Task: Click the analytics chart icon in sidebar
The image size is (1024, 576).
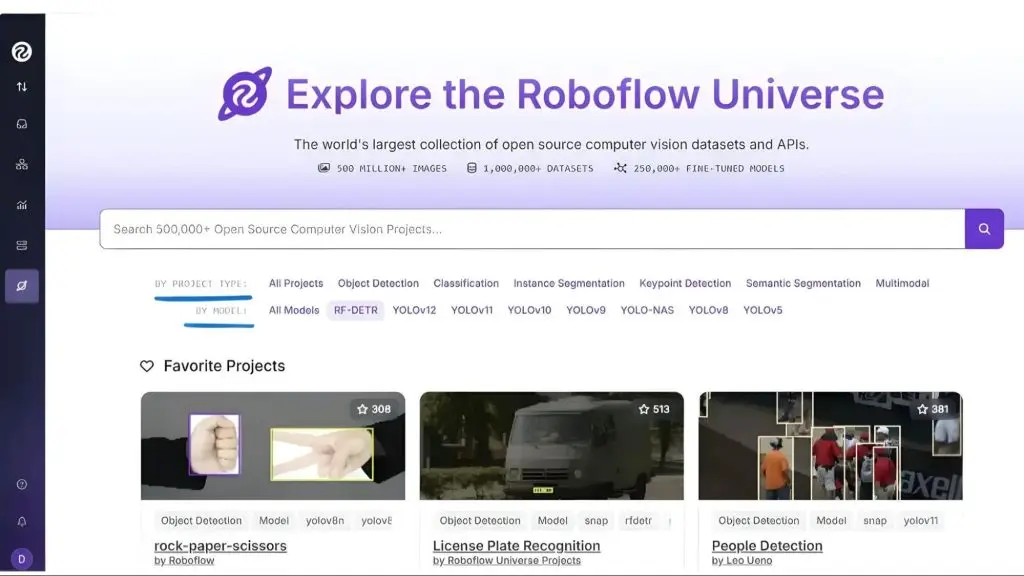Action: pyautogui.click(x=20, y=204)
